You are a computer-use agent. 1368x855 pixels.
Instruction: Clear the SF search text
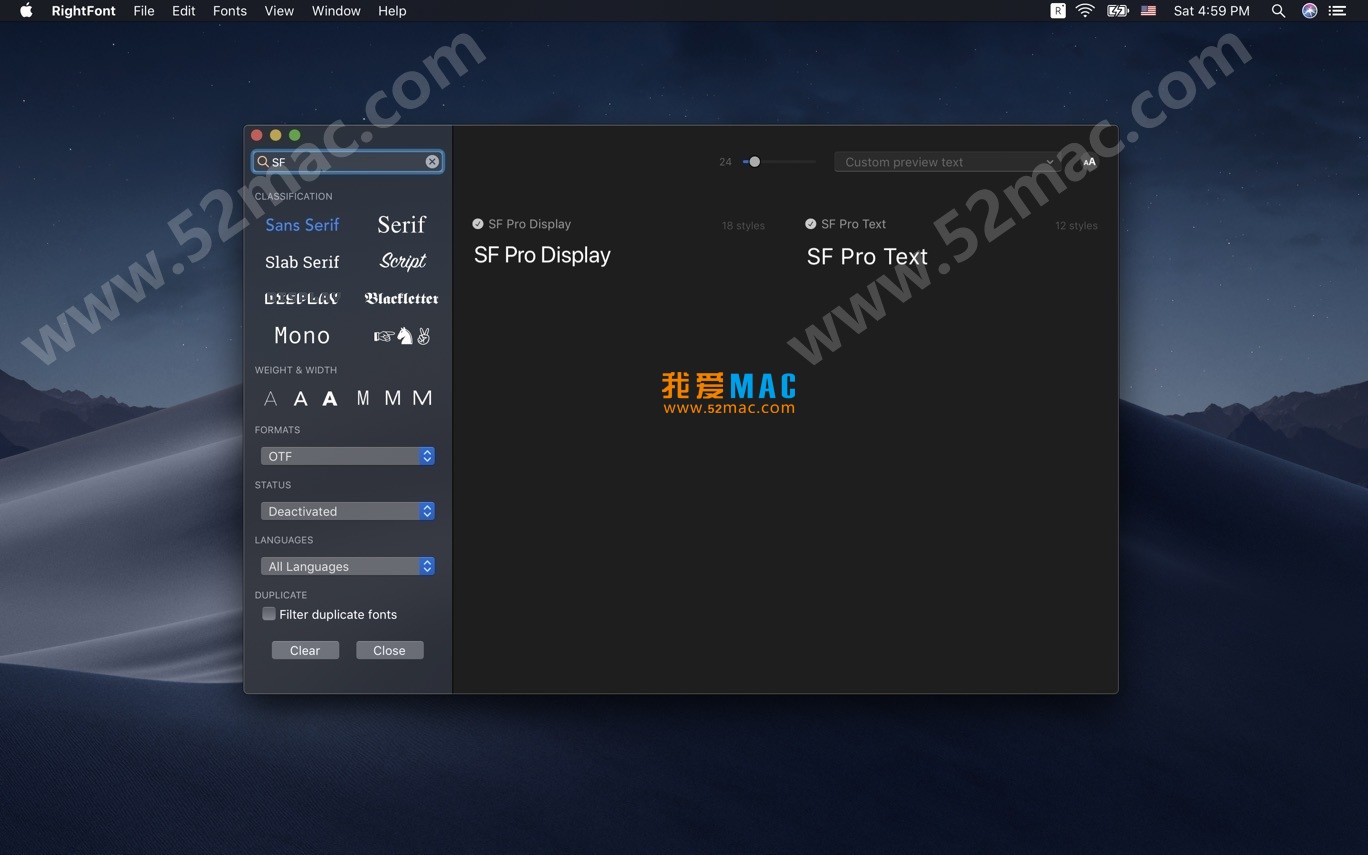click(432, 162)
